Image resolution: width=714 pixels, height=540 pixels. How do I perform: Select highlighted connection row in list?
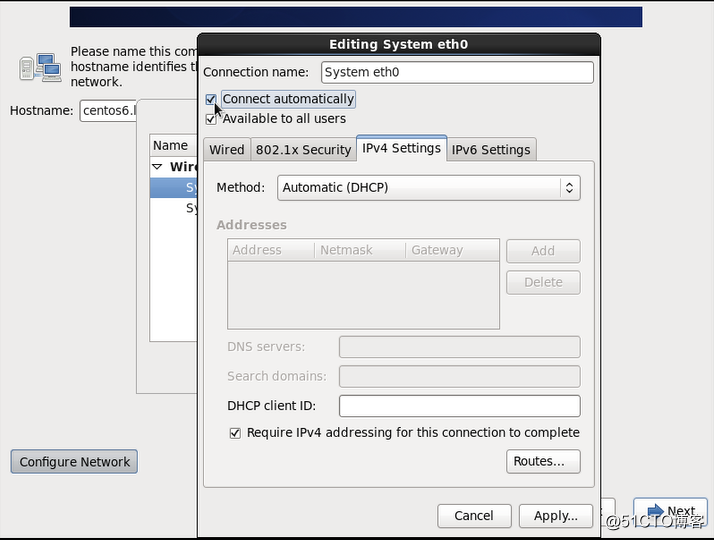click(173, 188)
